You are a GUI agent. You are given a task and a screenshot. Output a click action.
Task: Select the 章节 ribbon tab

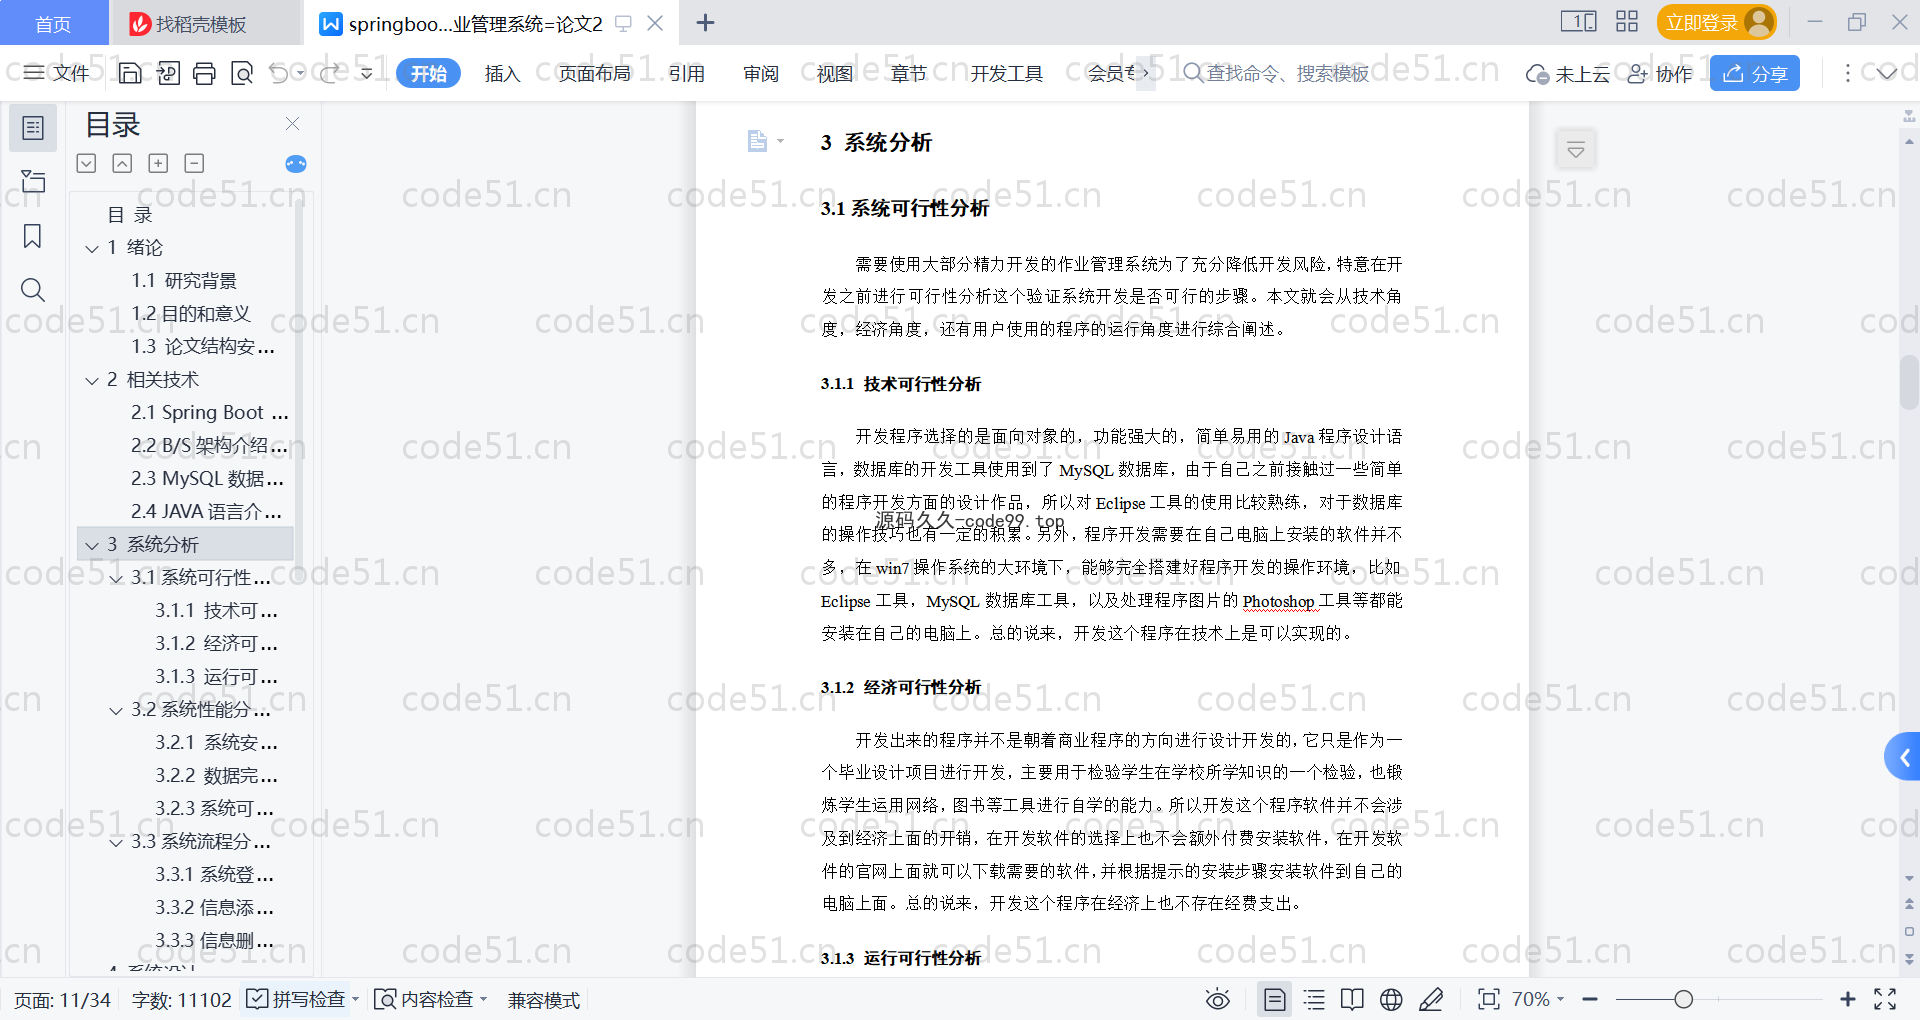(908, 73)
